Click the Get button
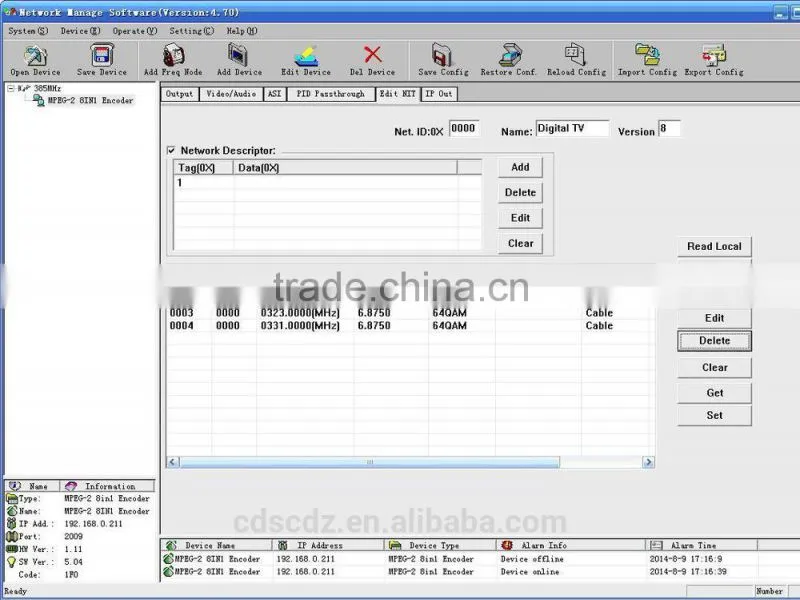Image resolution: width=800 pixels, height=600 pixels. click(714, 393)
